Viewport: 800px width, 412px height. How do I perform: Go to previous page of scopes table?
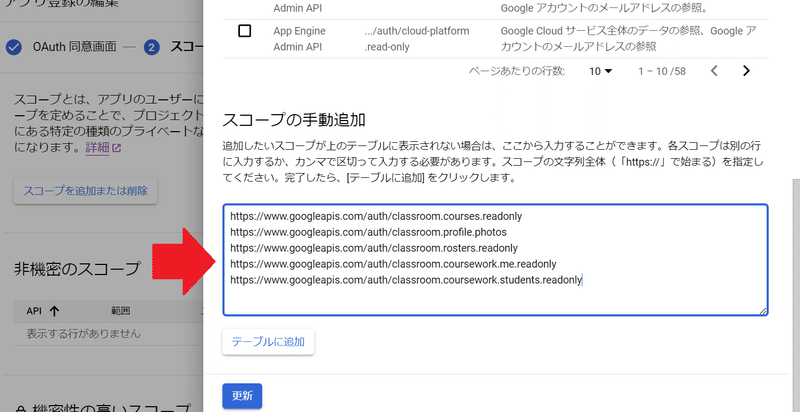714,71
